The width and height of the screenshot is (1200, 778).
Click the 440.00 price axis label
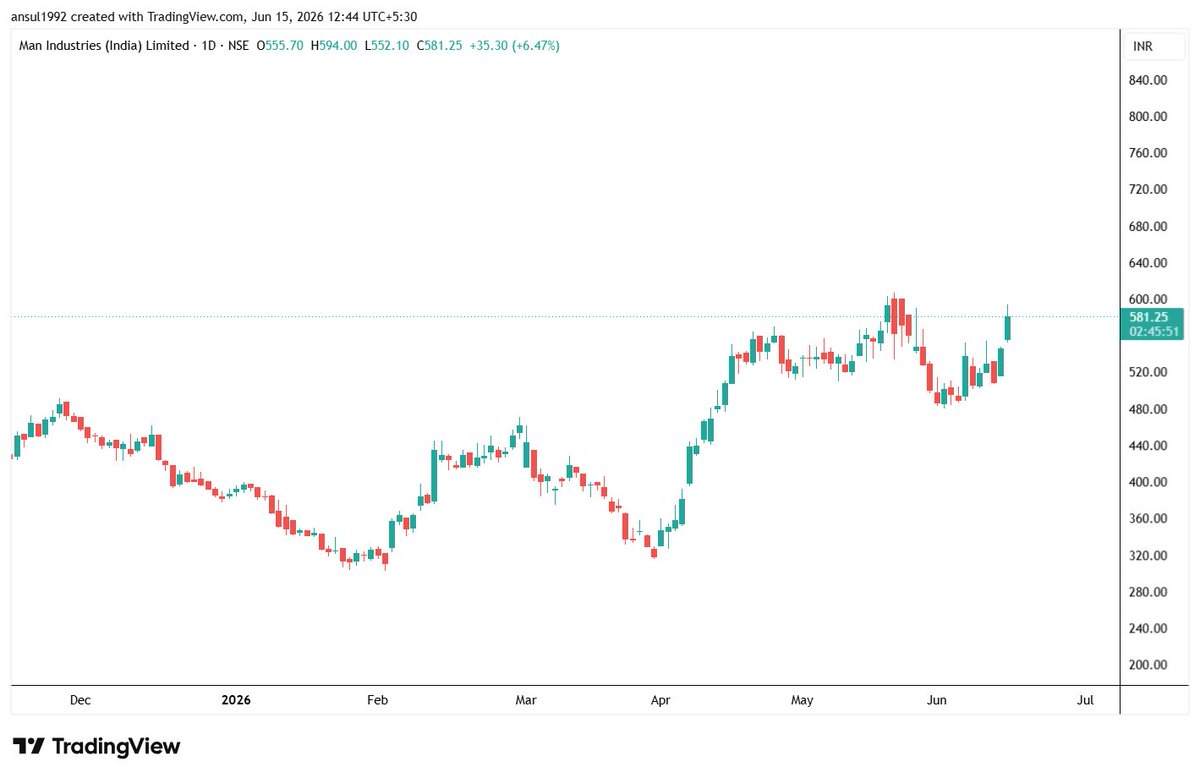click(x=1148, y=445)
